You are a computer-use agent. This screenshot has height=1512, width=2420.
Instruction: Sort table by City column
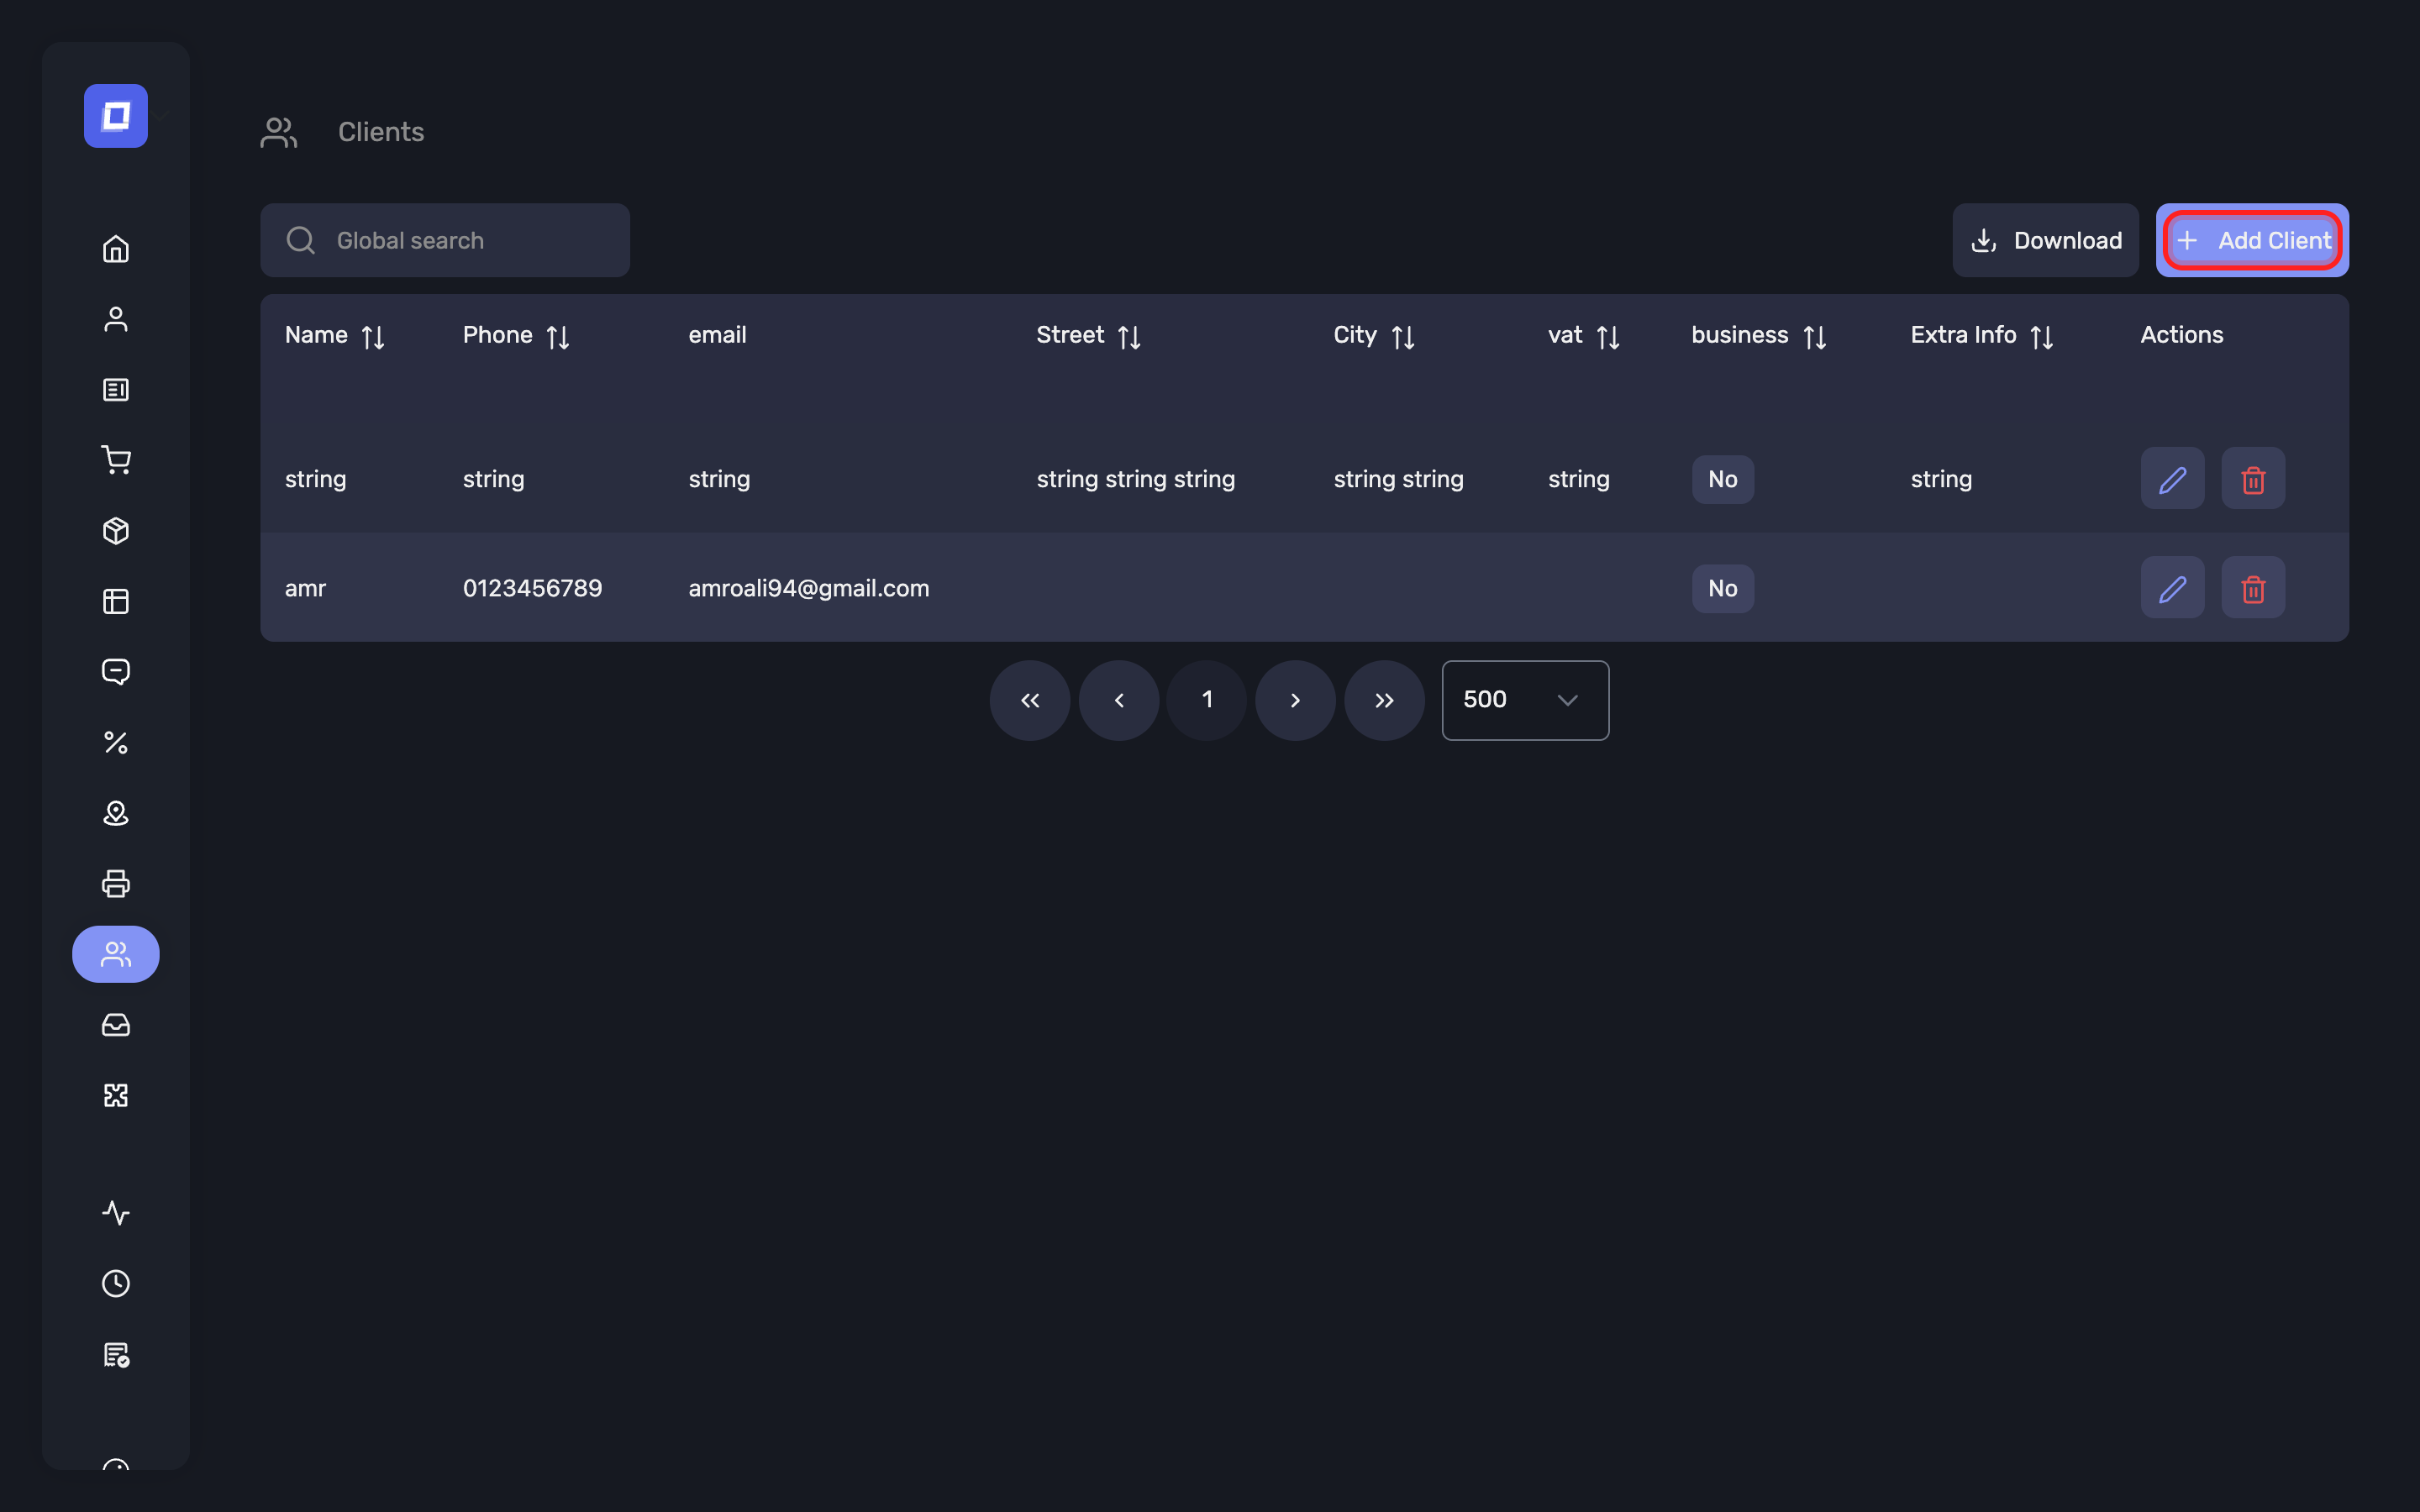tap(1403, 337)
